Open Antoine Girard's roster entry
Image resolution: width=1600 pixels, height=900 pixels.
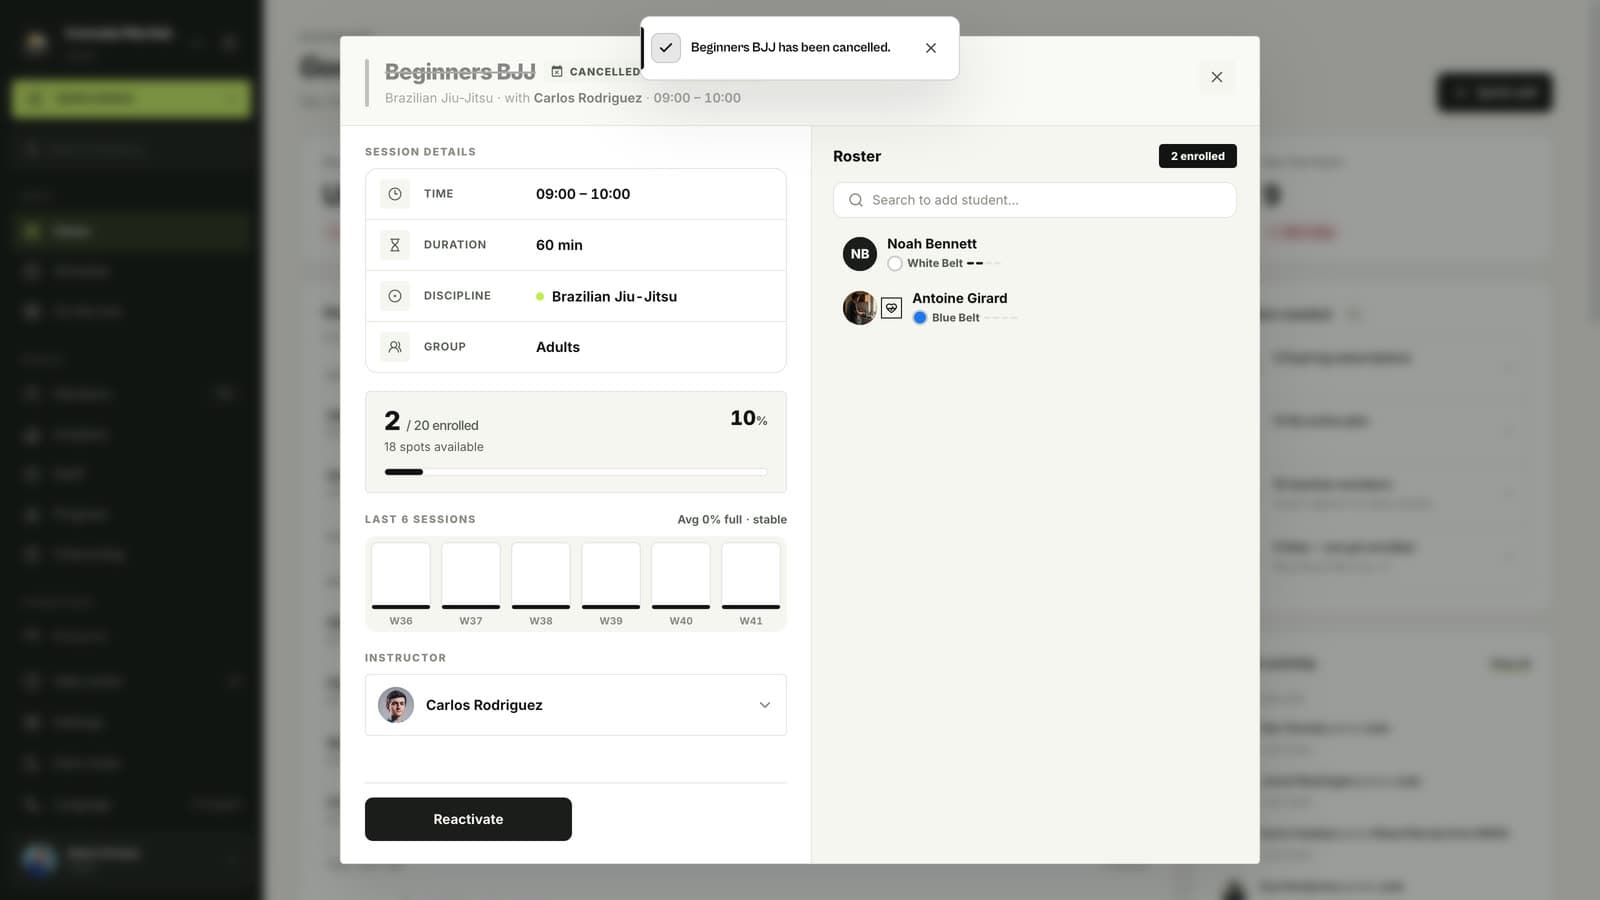click(x=1035, y=308)
